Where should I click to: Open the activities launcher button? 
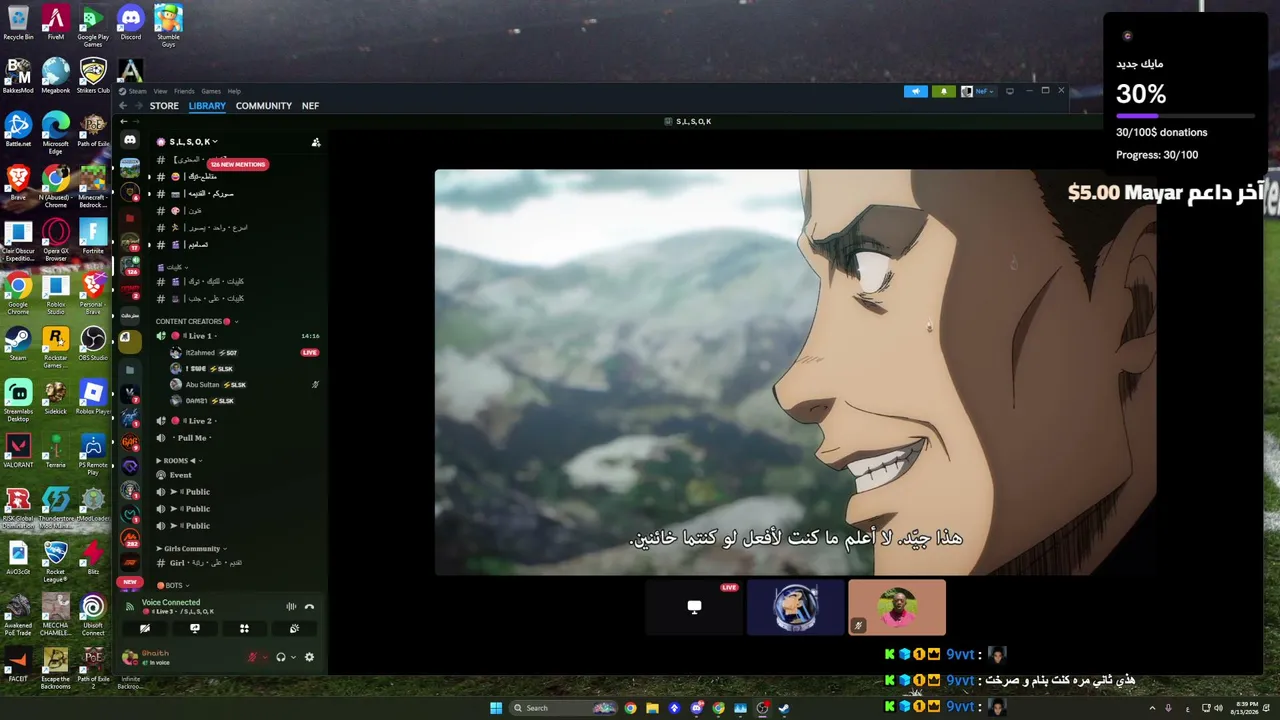click(x=244, y=629)
